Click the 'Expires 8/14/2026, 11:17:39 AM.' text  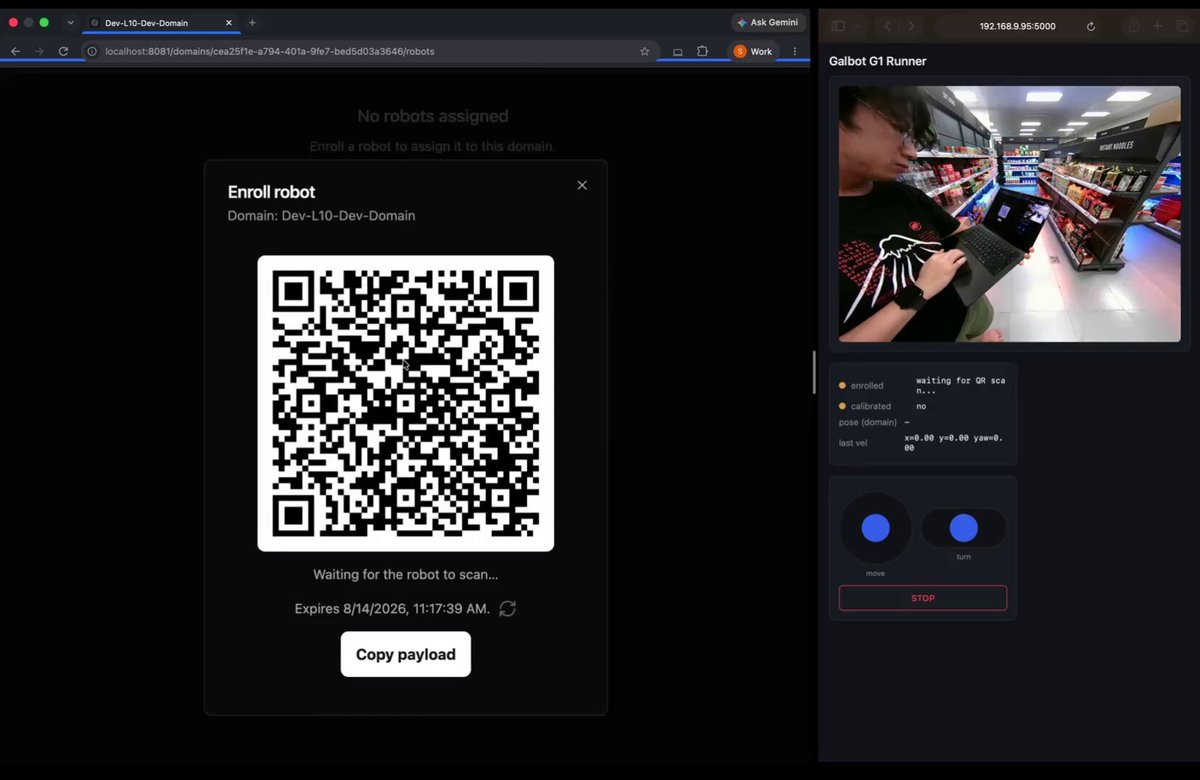pyautogui.click(x=392, y=608)
